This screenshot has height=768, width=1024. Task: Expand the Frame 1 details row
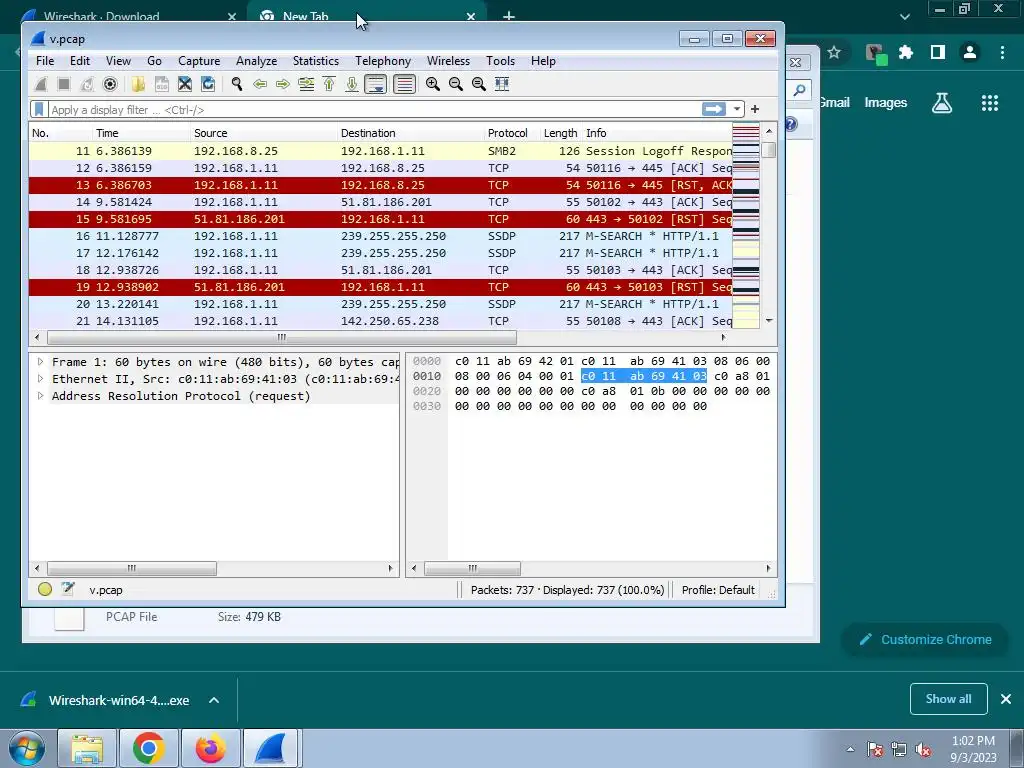click(40, 362)
